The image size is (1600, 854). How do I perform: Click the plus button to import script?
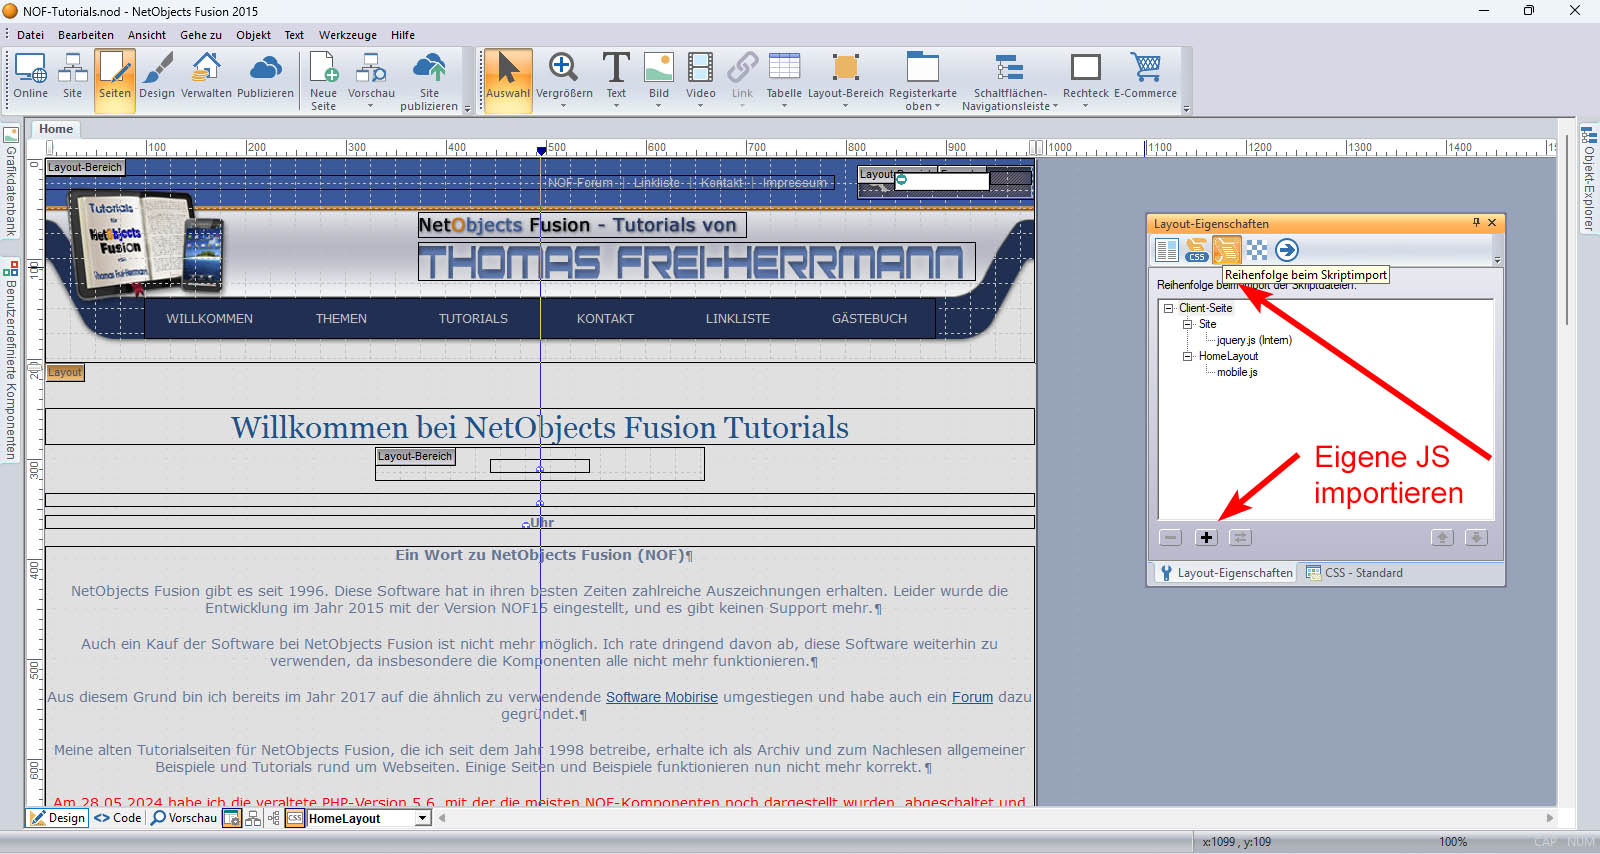[x=1206, y=538]
